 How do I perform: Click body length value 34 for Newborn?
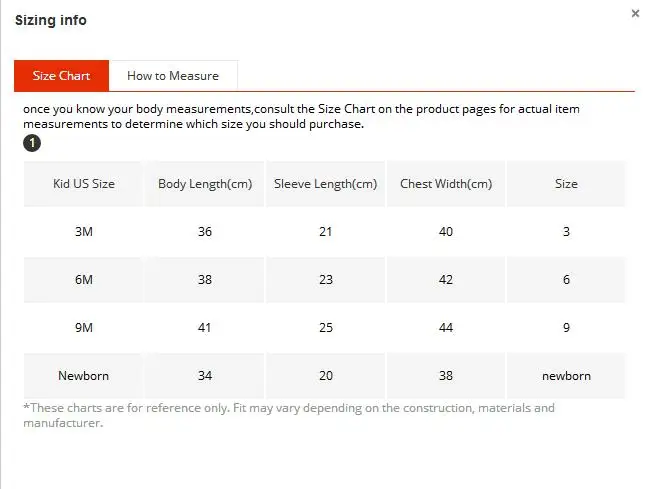point(205,376)
